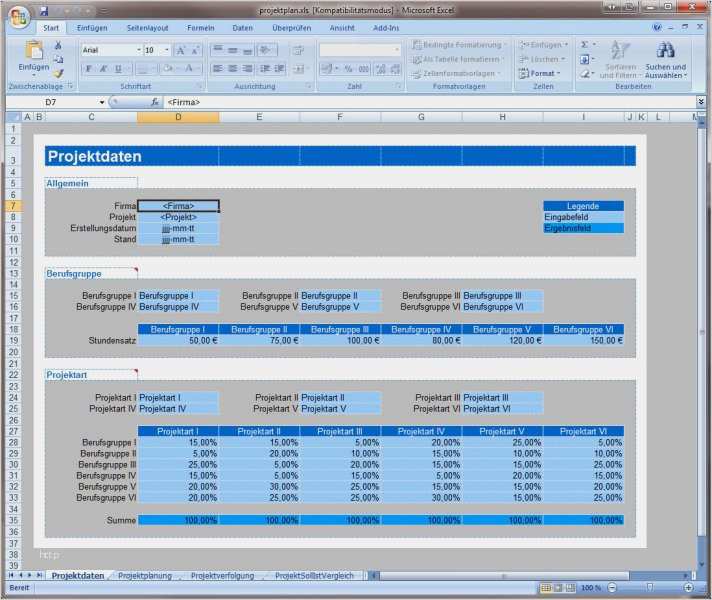Open the Projektplanung sheet tab

tap(145, 576)
